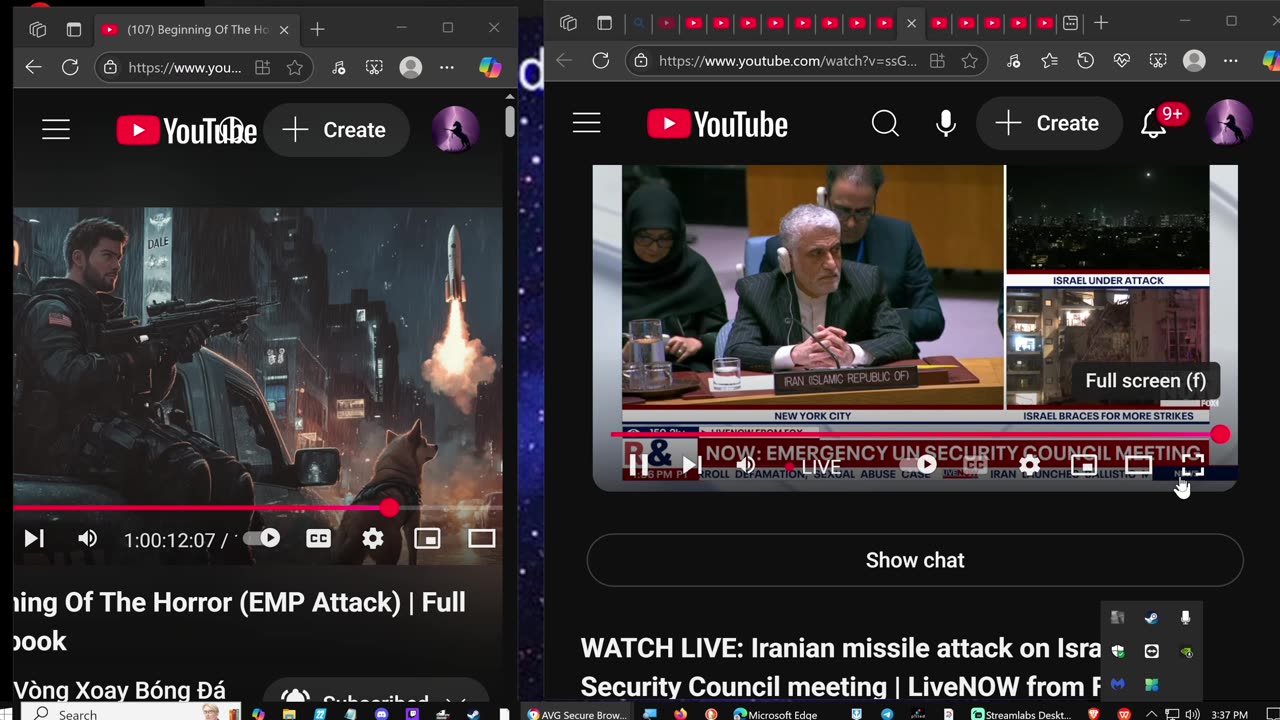Screen dimensions: 1280x720
Task: Open YouTube search in right window
Action: [885, 123]
